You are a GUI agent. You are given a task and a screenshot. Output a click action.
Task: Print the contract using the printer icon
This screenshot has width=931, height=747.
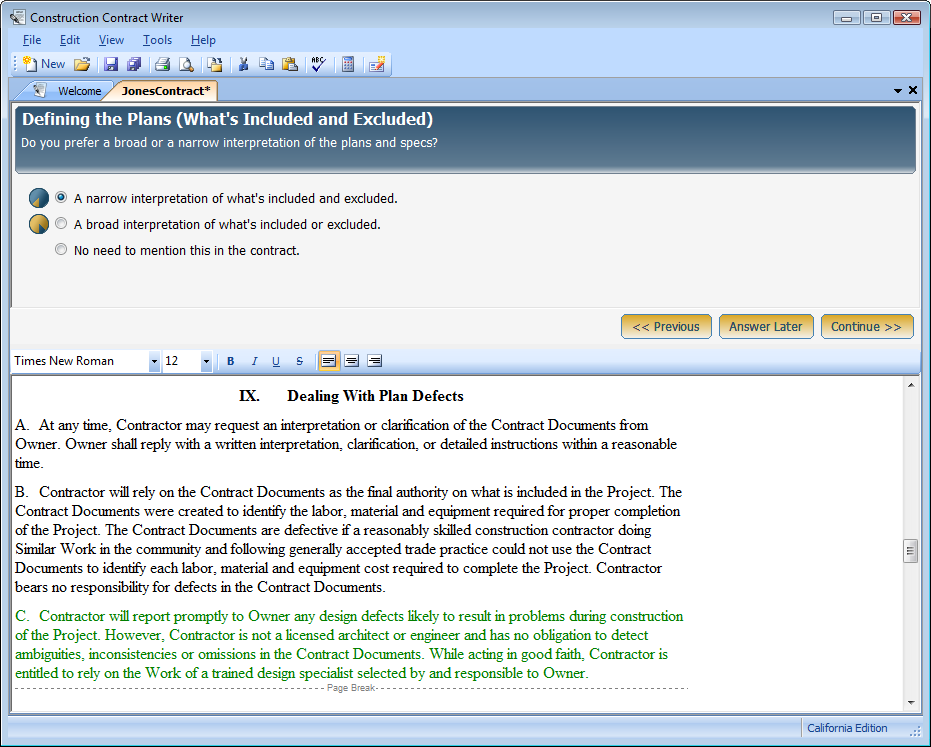163,64
